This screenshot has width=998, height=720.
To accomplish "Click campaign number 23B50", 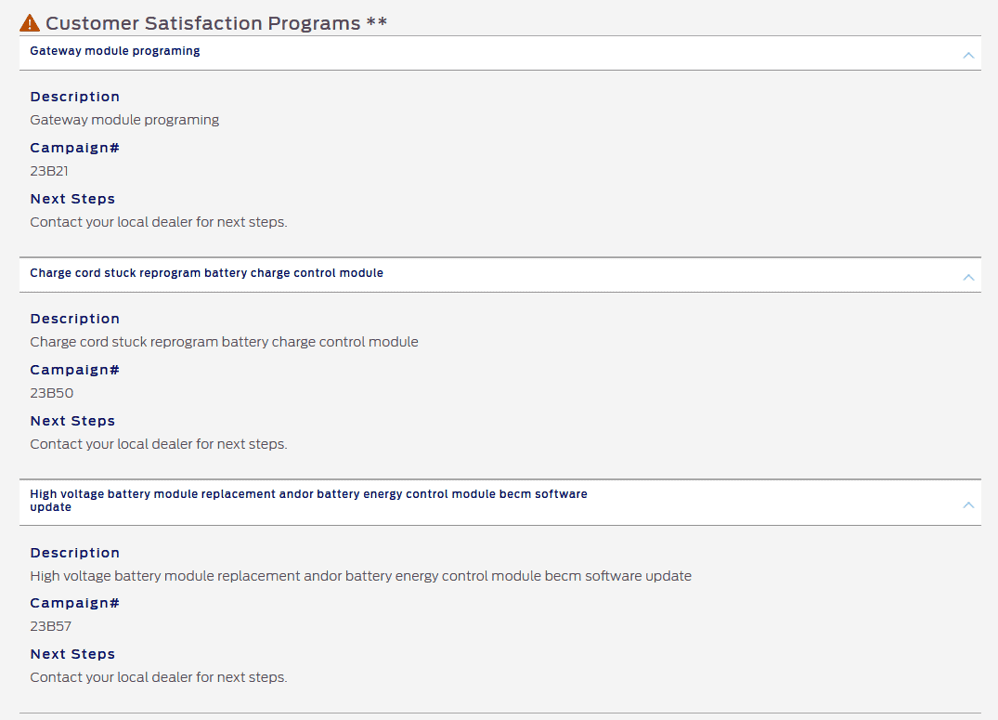I will pos(52,393).
